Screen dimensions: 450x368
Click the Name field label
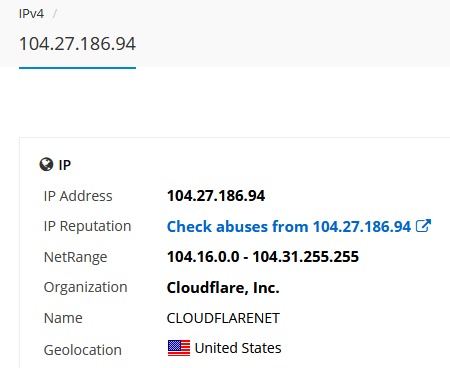click(63, 318)
